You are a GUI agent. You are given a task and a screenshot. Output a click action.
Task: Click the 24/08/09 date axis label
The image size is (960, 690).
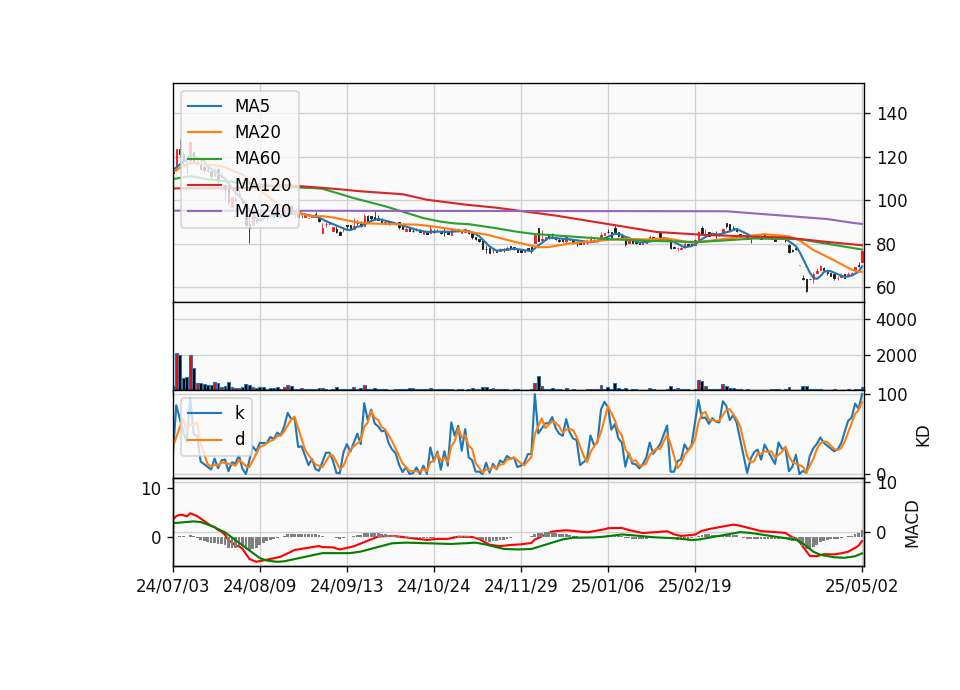(x=260, y=586)
